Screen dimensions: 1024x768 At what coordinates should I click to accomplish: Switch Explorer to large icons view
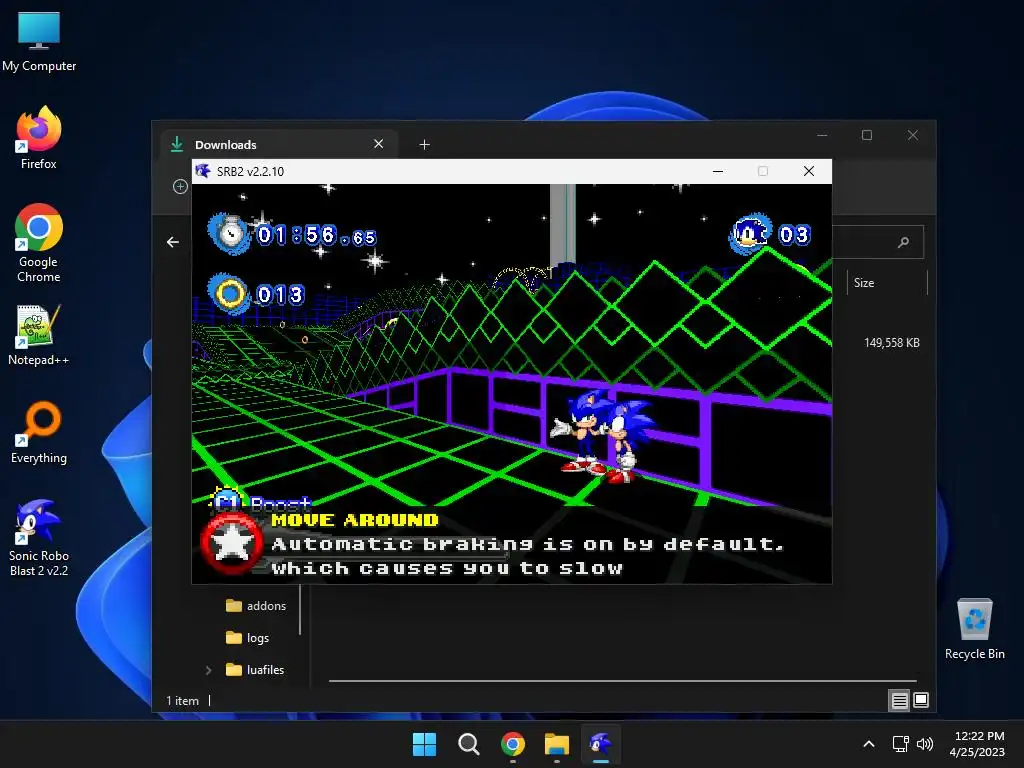(921, 700)
